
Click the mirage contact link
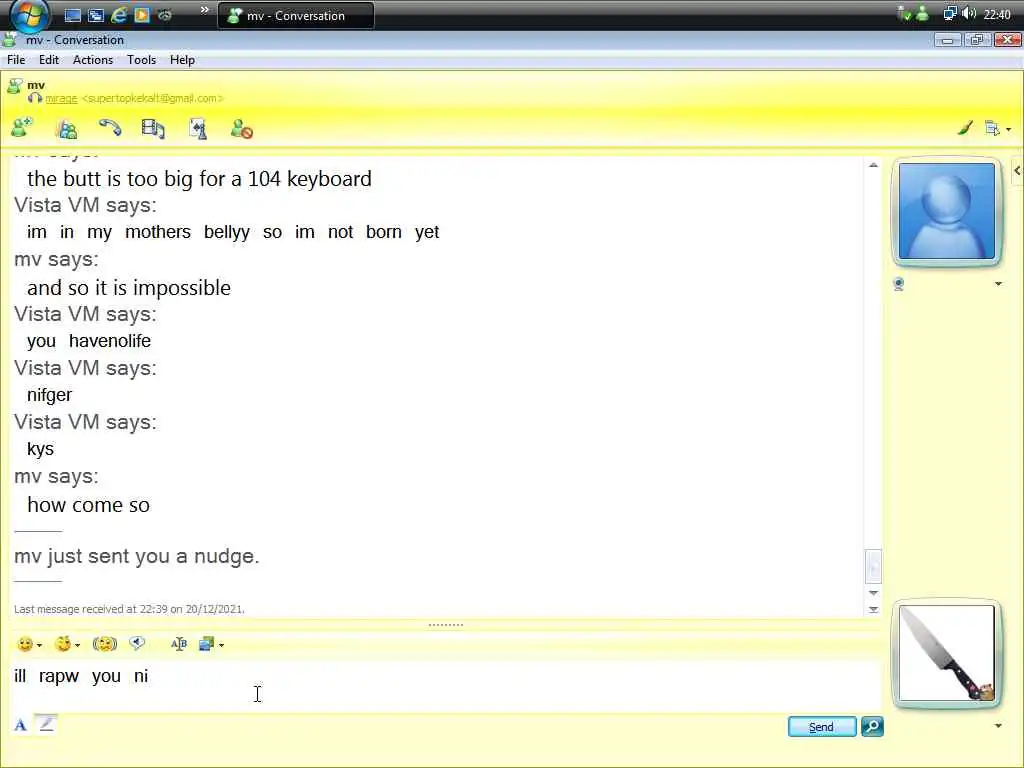tap(61, 99)
